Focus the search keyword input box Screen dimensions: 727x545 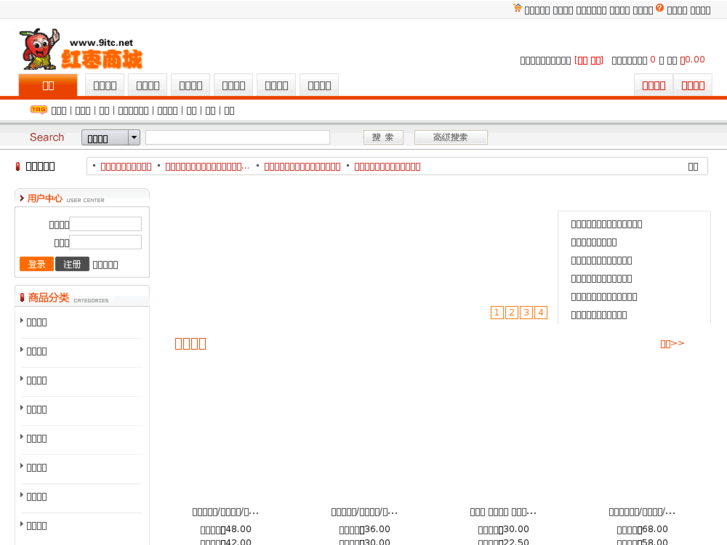(x=237, y=138)
